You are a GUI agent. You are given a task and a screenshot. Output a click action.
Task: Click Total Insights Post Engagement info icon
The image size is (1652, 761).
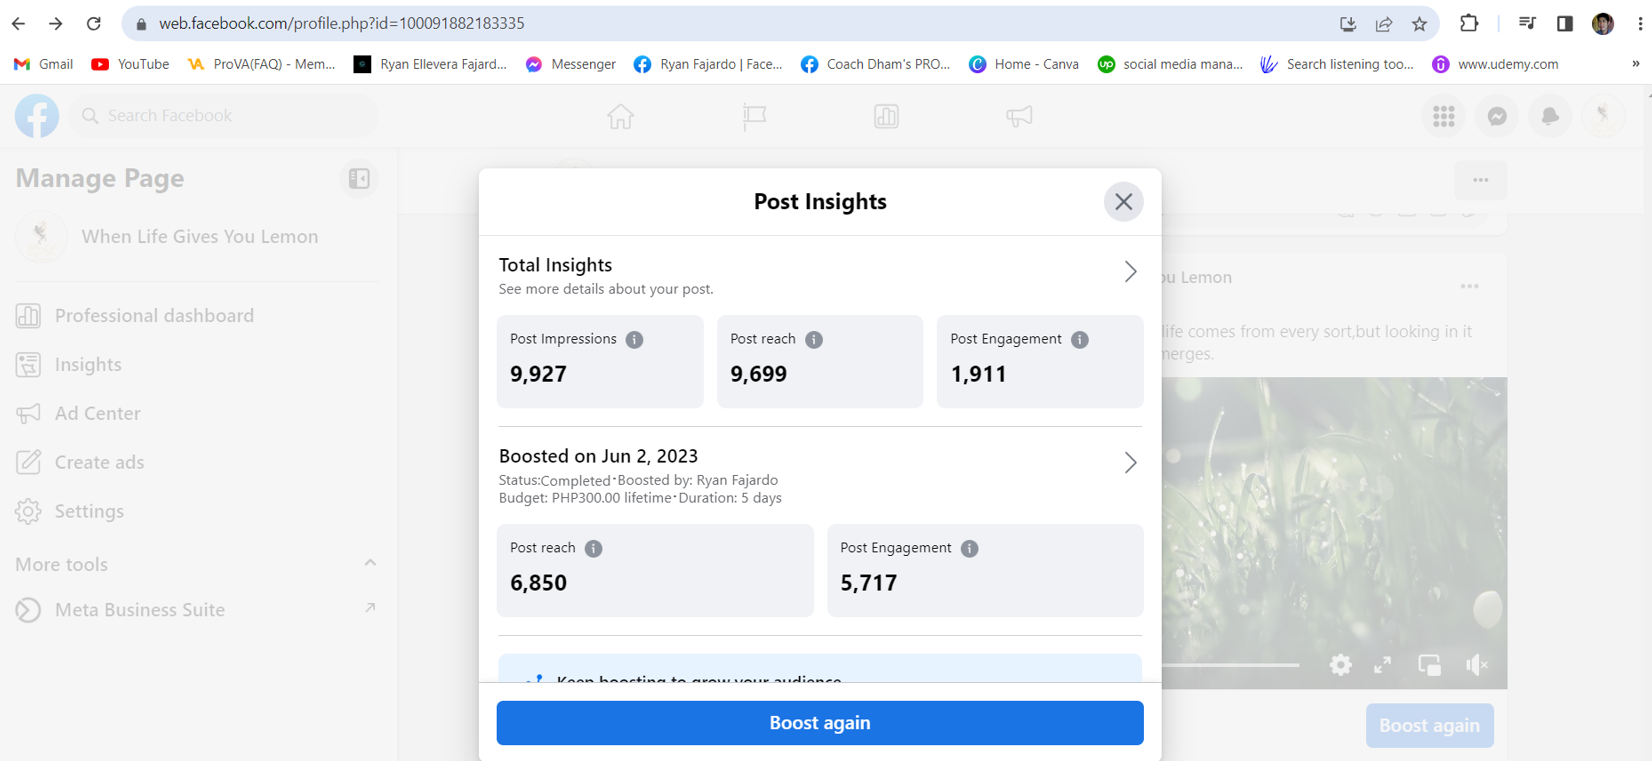[x=1079, y=340]
